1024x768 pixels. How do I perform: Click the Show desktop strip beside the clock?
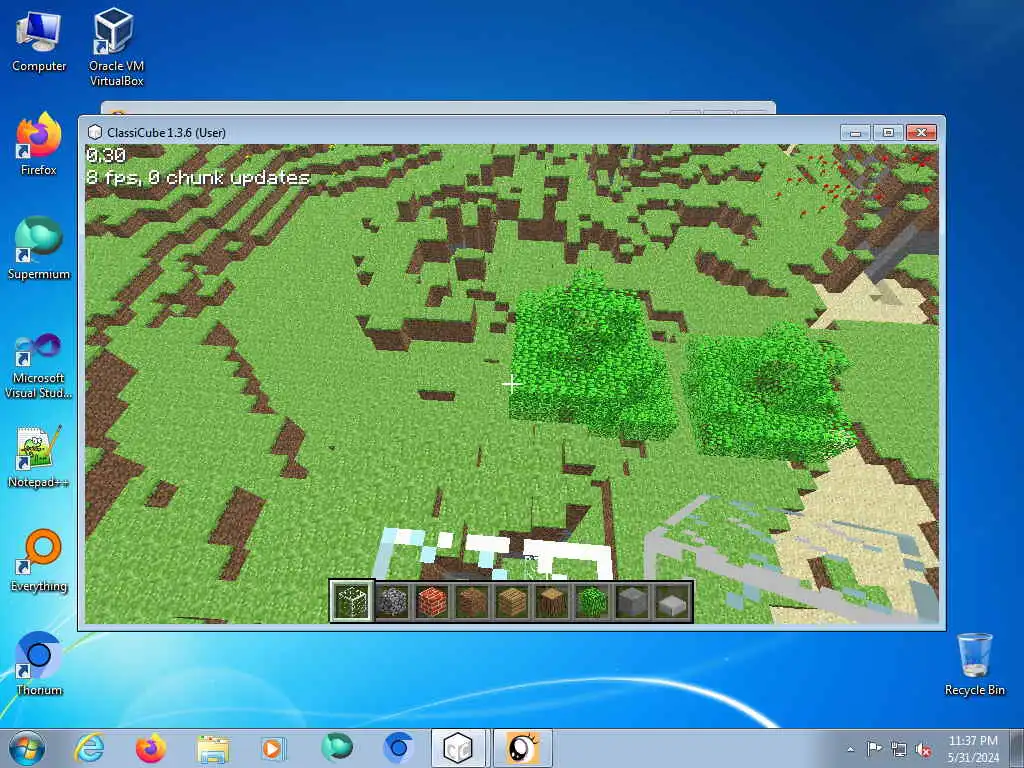(x=1018, y=749)
